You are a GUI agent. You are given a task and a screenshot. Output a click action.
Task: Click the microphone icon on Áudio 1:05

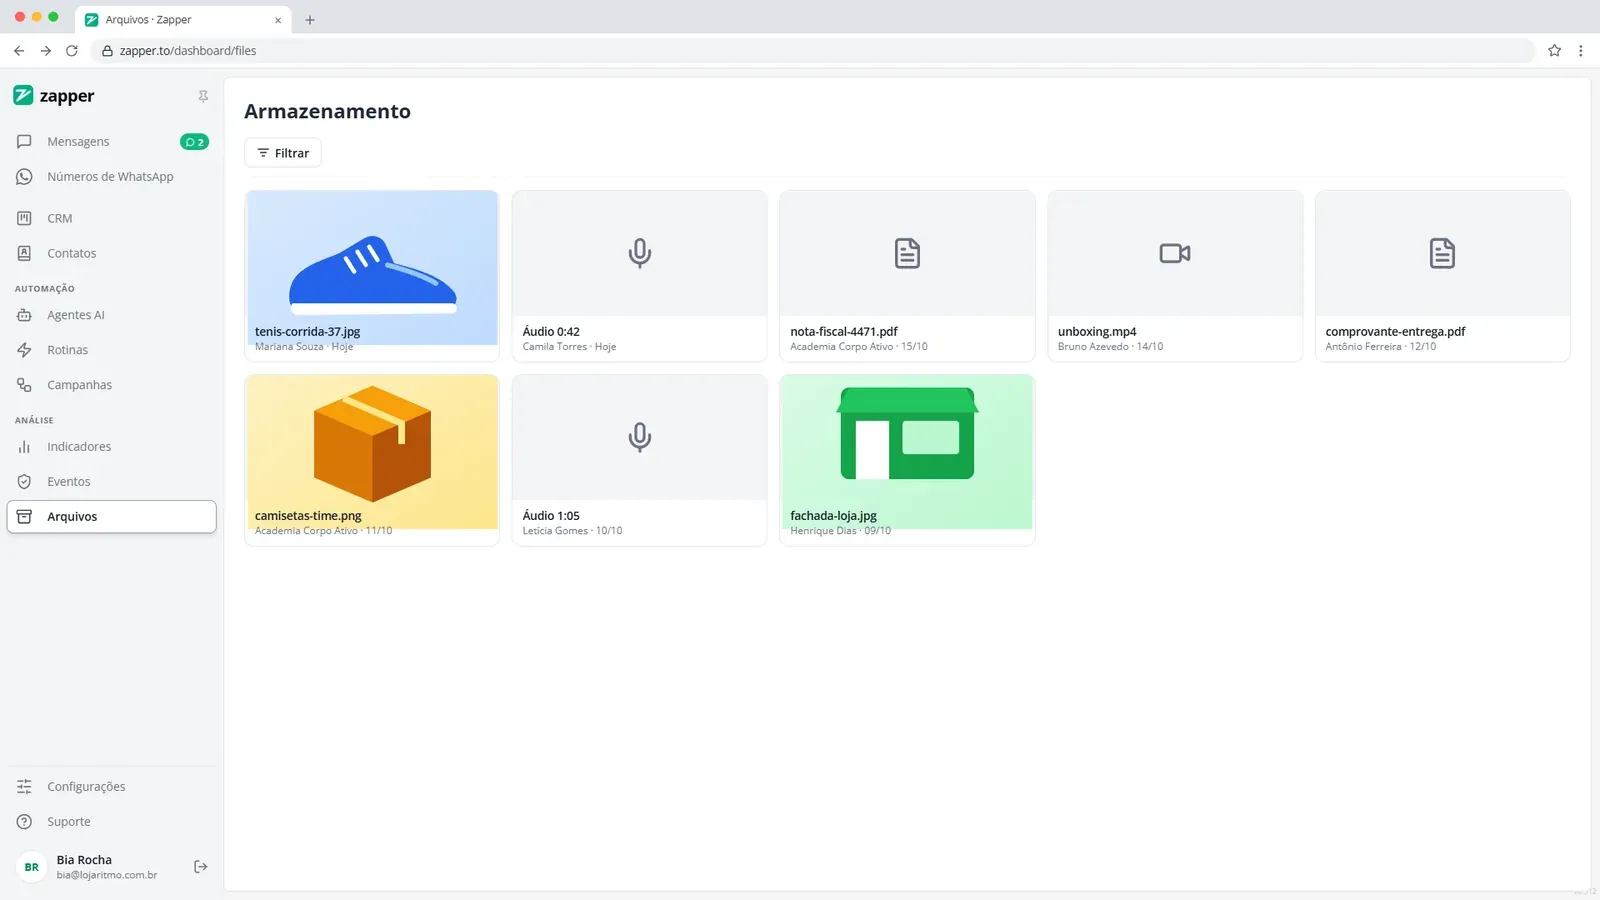pos(640,437)
